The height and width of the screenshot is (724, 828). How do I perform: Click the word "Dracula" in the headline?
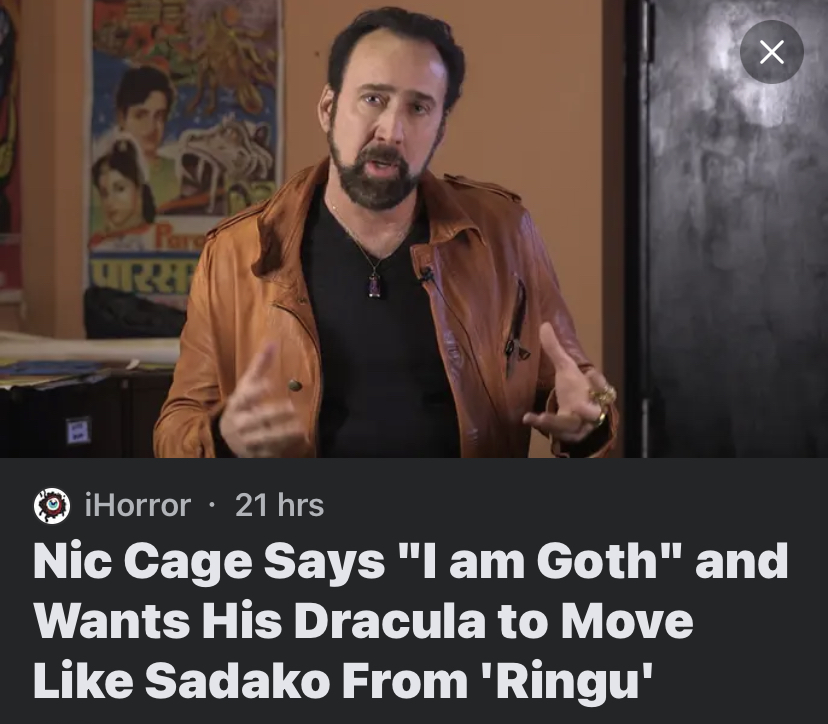tap(390, 620)
